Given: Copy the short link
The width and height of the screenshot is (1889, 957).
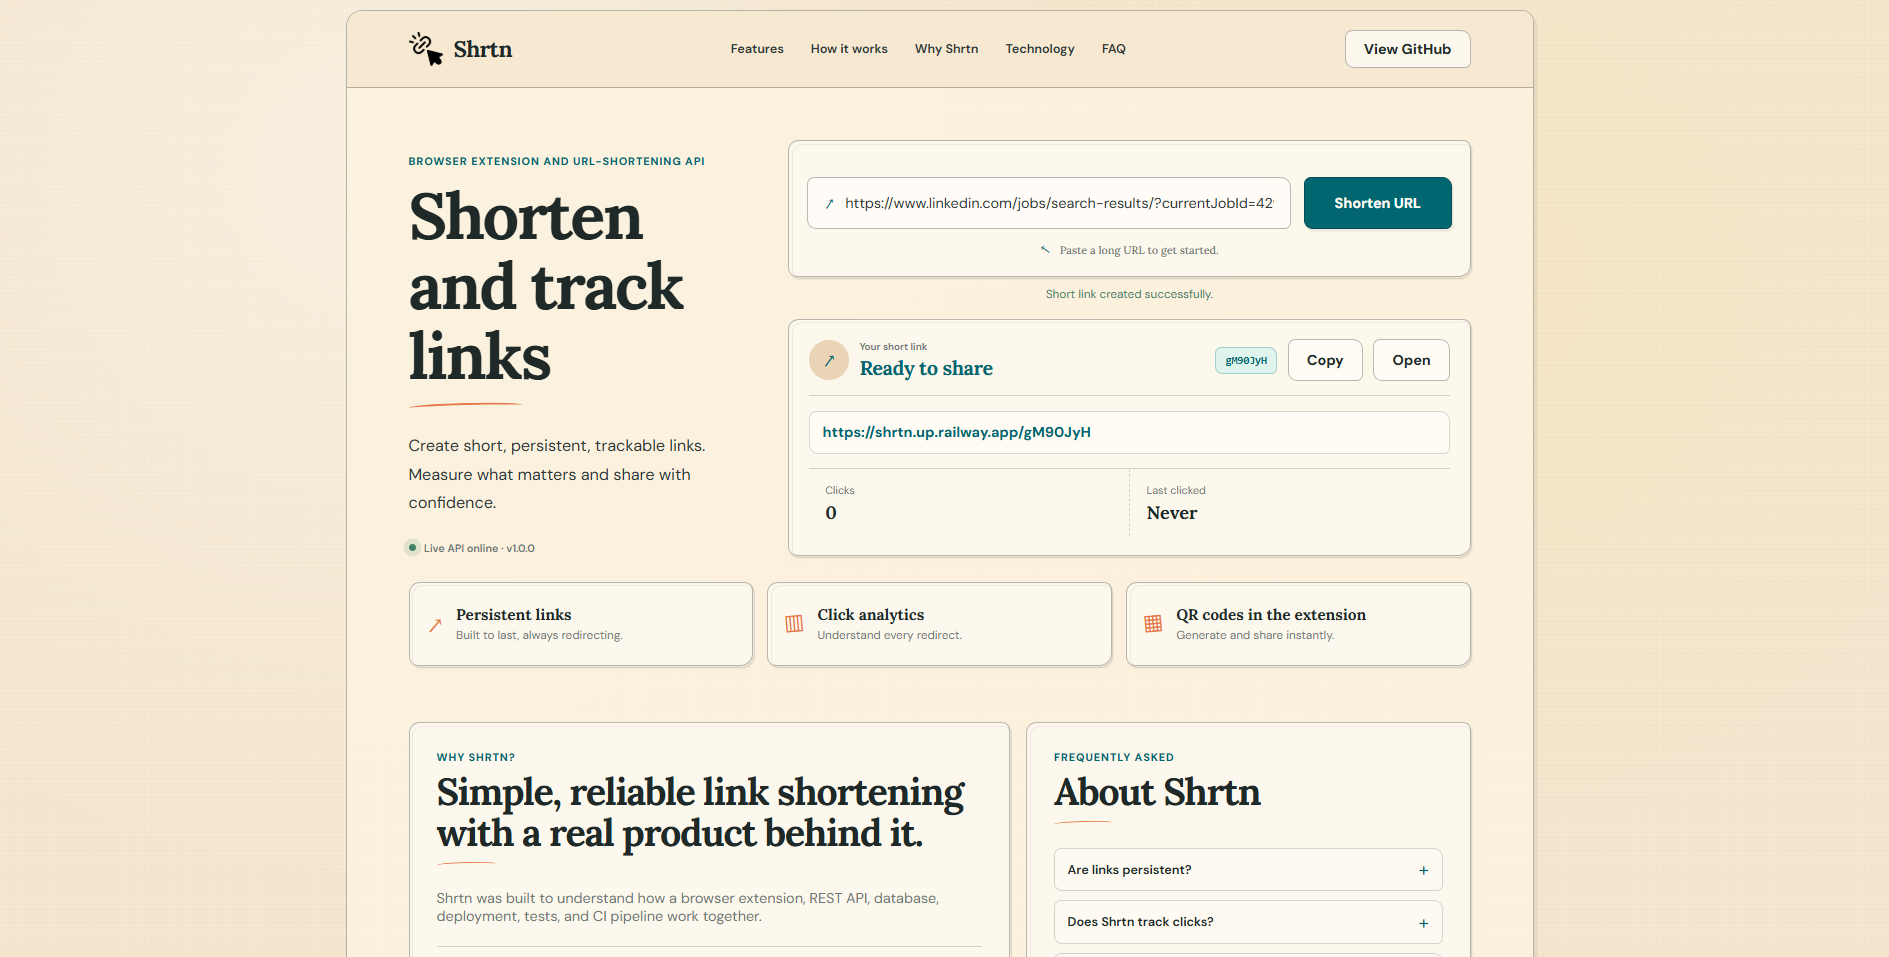Looking at the screenshot, I should coord(1324,360).
